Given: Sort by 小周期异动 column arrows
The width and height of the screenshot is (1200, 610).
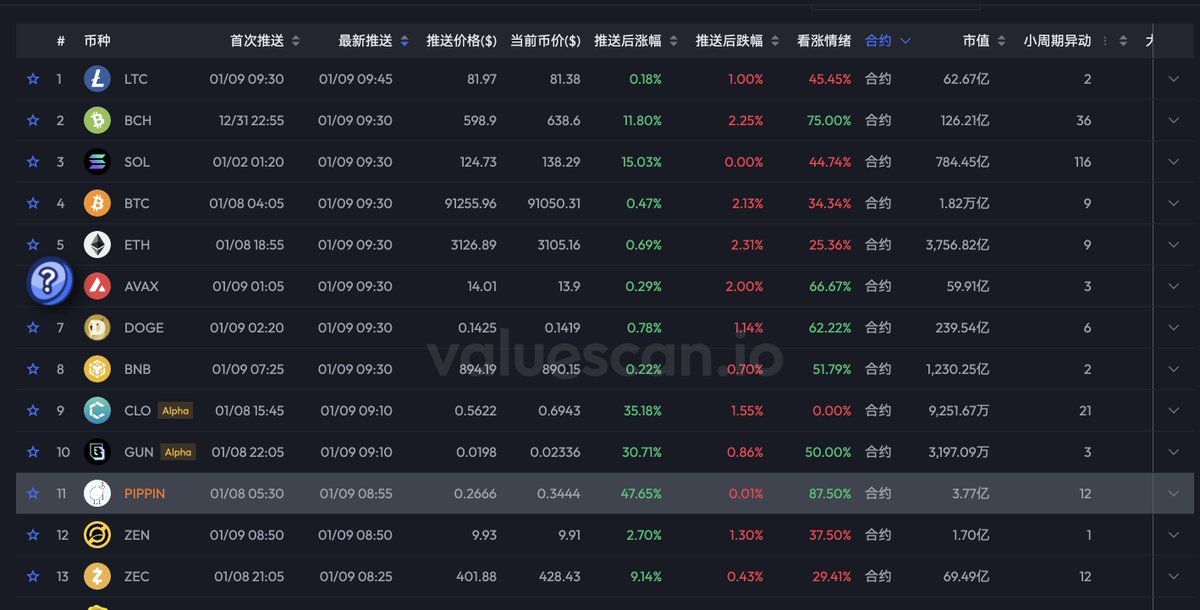Looking at the screenshot, I should tap(1123, 41).
